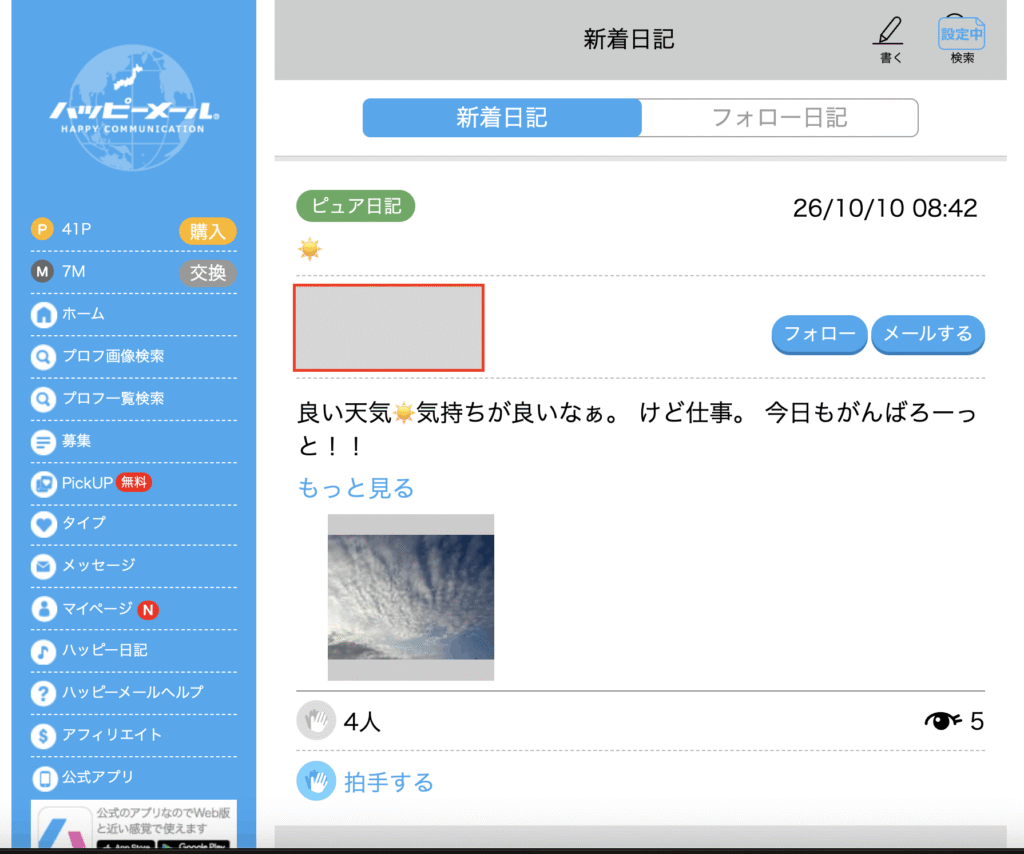Click the ホーム house icon
Viewport: 1024px width, 854px height.
coord(43,315)
